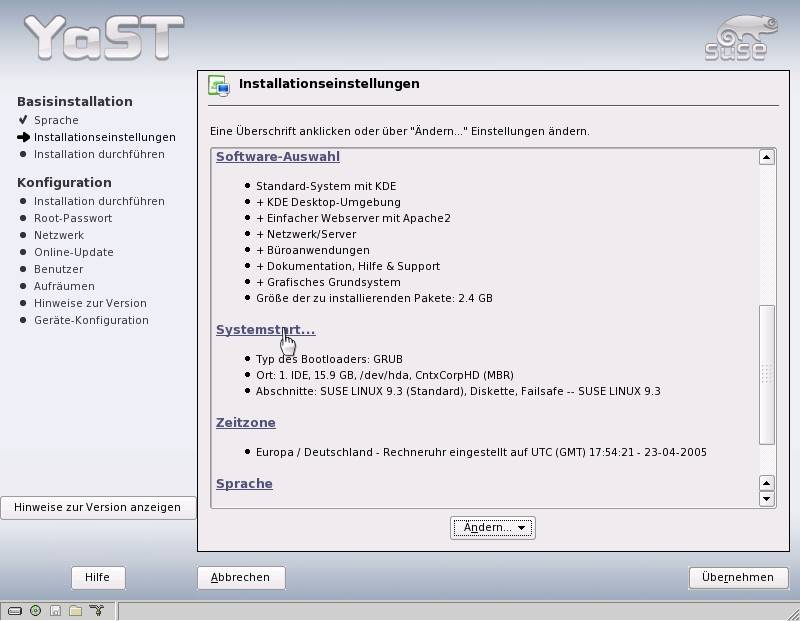The width and height of the screenshot is (800, 621).
Task: Select Benutzer step in the sidebar
Action: pyautogui.click(x=58, y=269)
